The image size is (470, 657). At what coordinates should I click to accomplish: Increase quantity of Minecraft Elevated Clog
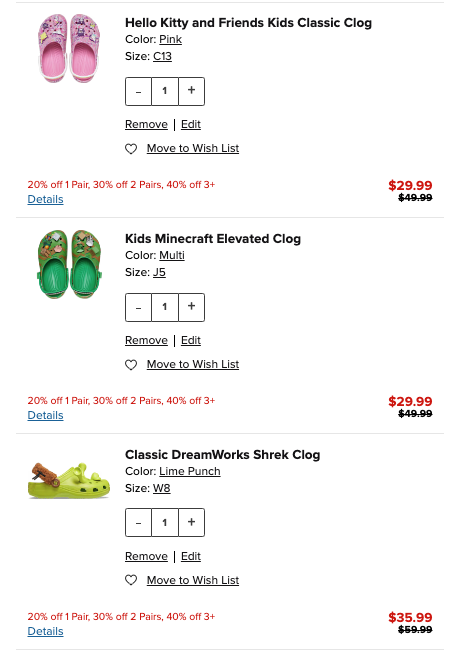[191, 307]
